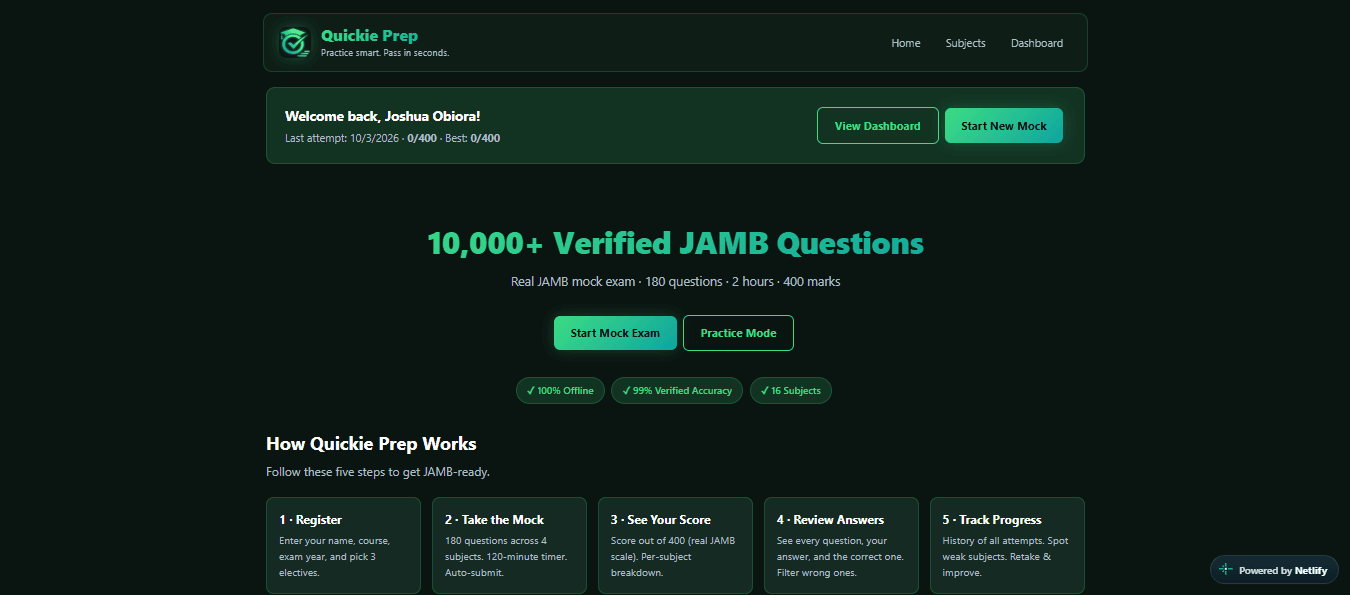Screen dimensions: 1350x595
Task: Click the Quickie Prep graduation cap logo
Action: 294,42
